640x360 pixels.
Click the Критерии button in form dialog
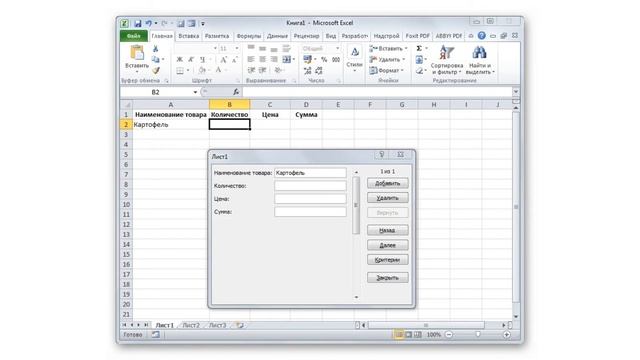pyautogui.click(x=387, y=260)
